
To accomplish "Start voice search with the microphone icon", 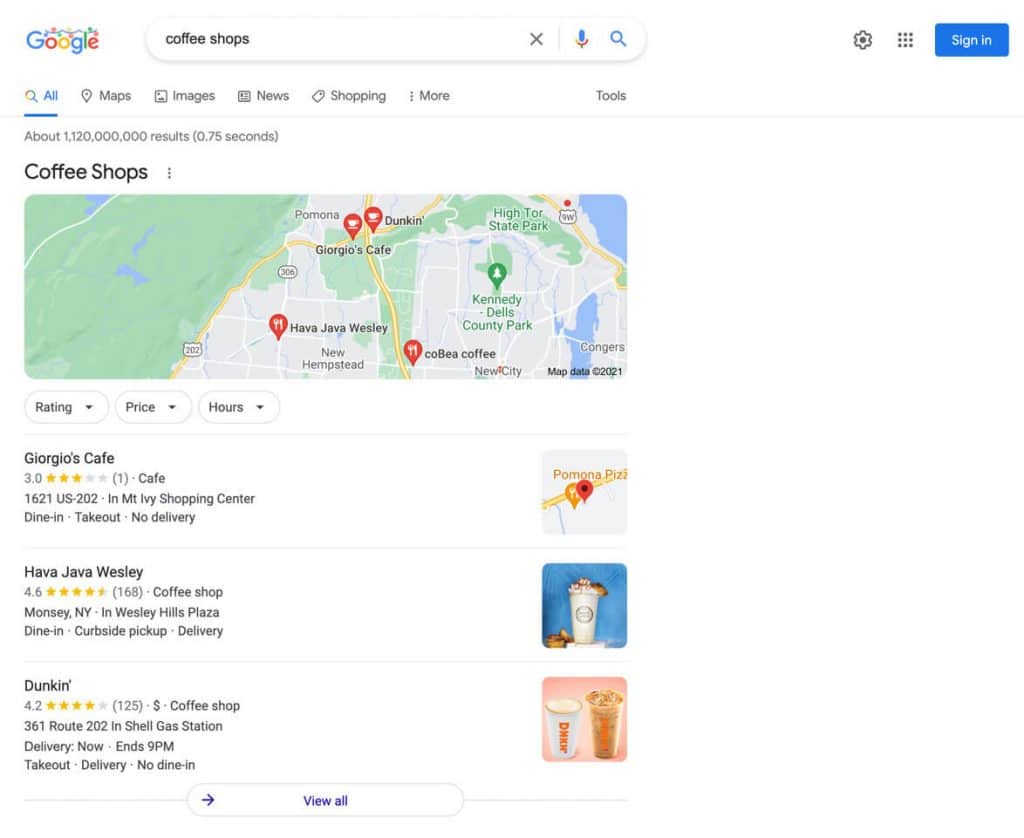I will click(581, 39).
